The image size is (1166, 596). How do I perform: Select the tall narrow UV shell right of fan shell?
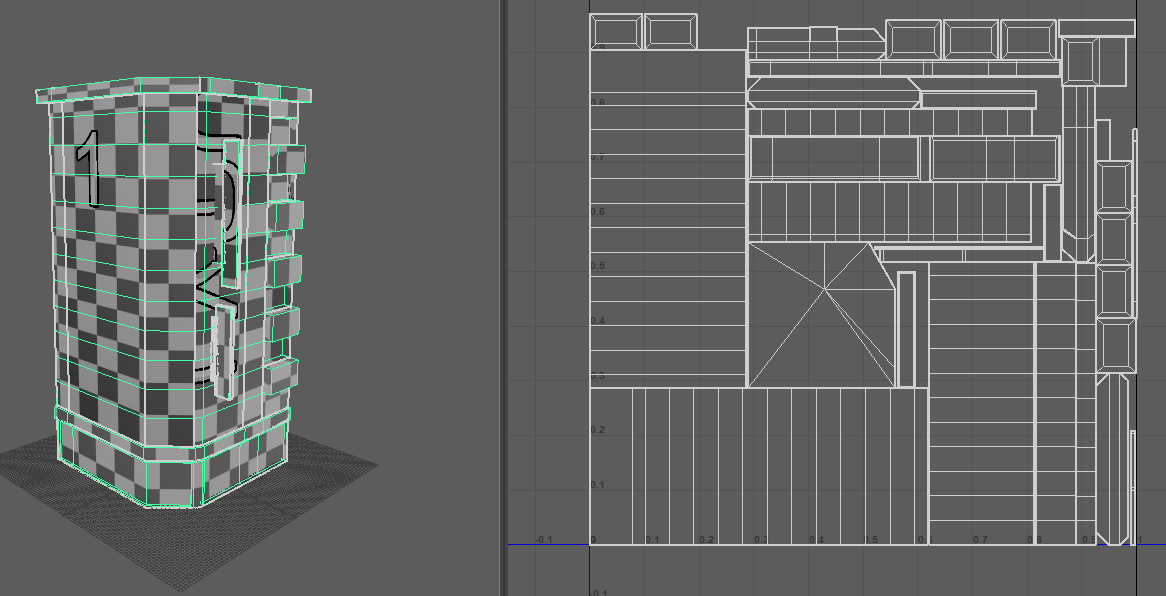tap(906, 330)
